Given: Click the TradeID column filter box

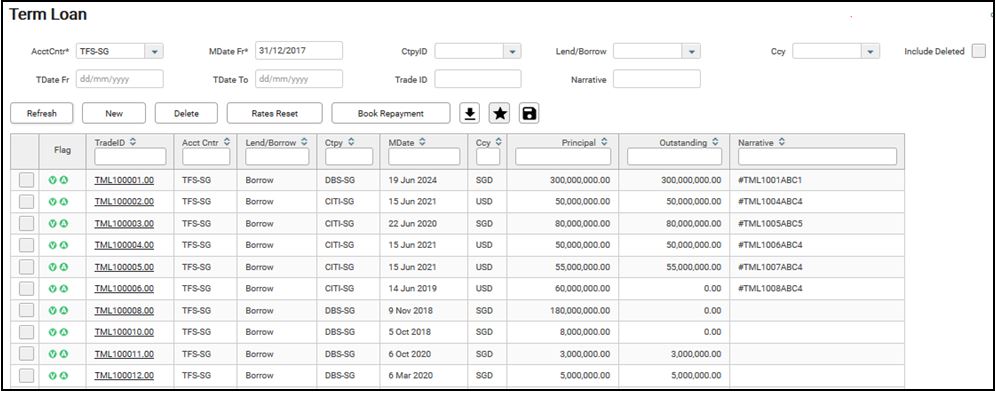Looking at the screenshot, I should coord(130,157).
